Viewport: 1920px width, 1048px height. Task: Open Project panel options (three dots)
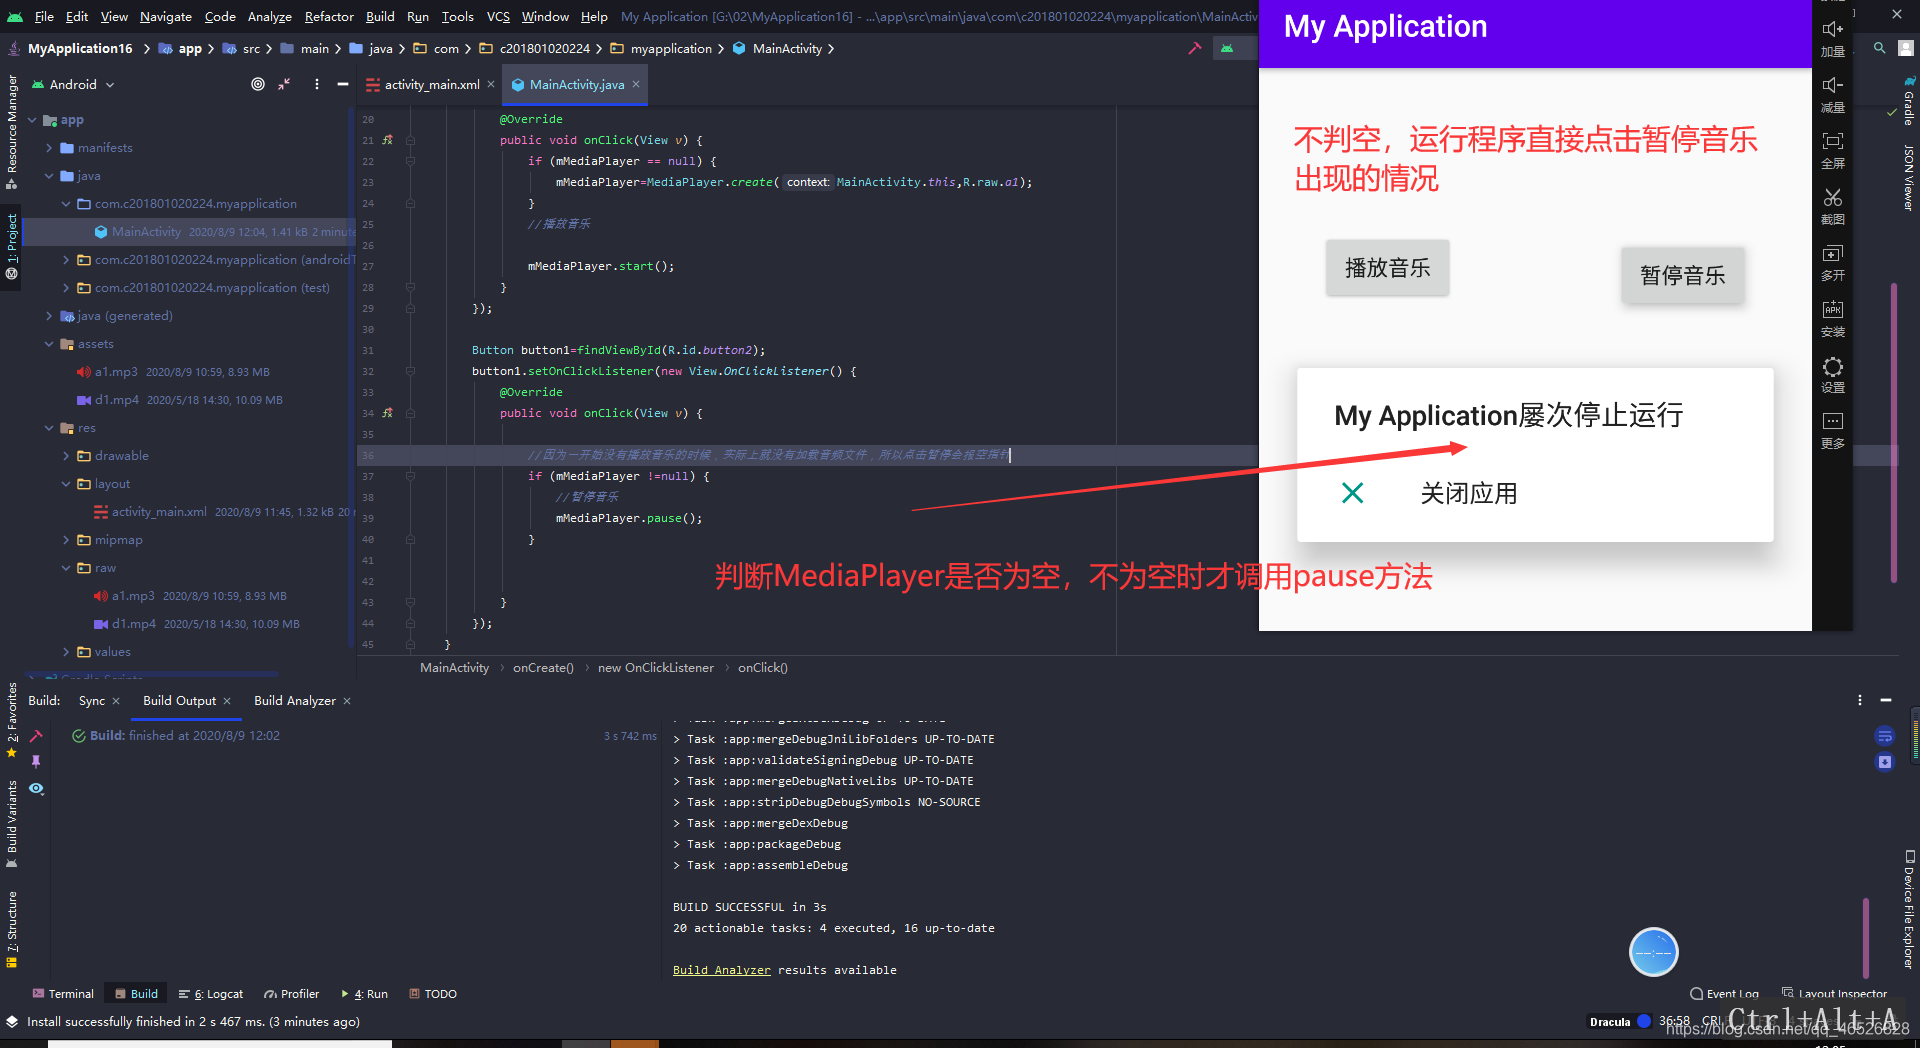click(317, 84)
